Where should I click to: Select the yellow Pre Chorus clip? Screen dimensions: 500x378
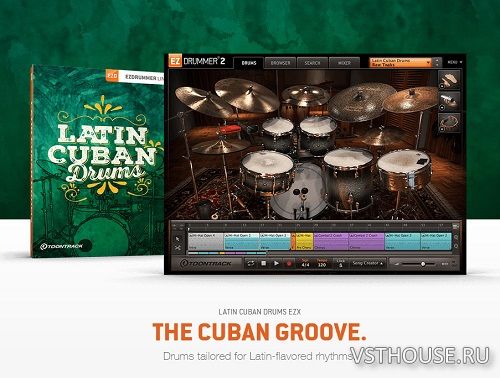(305, 241)
